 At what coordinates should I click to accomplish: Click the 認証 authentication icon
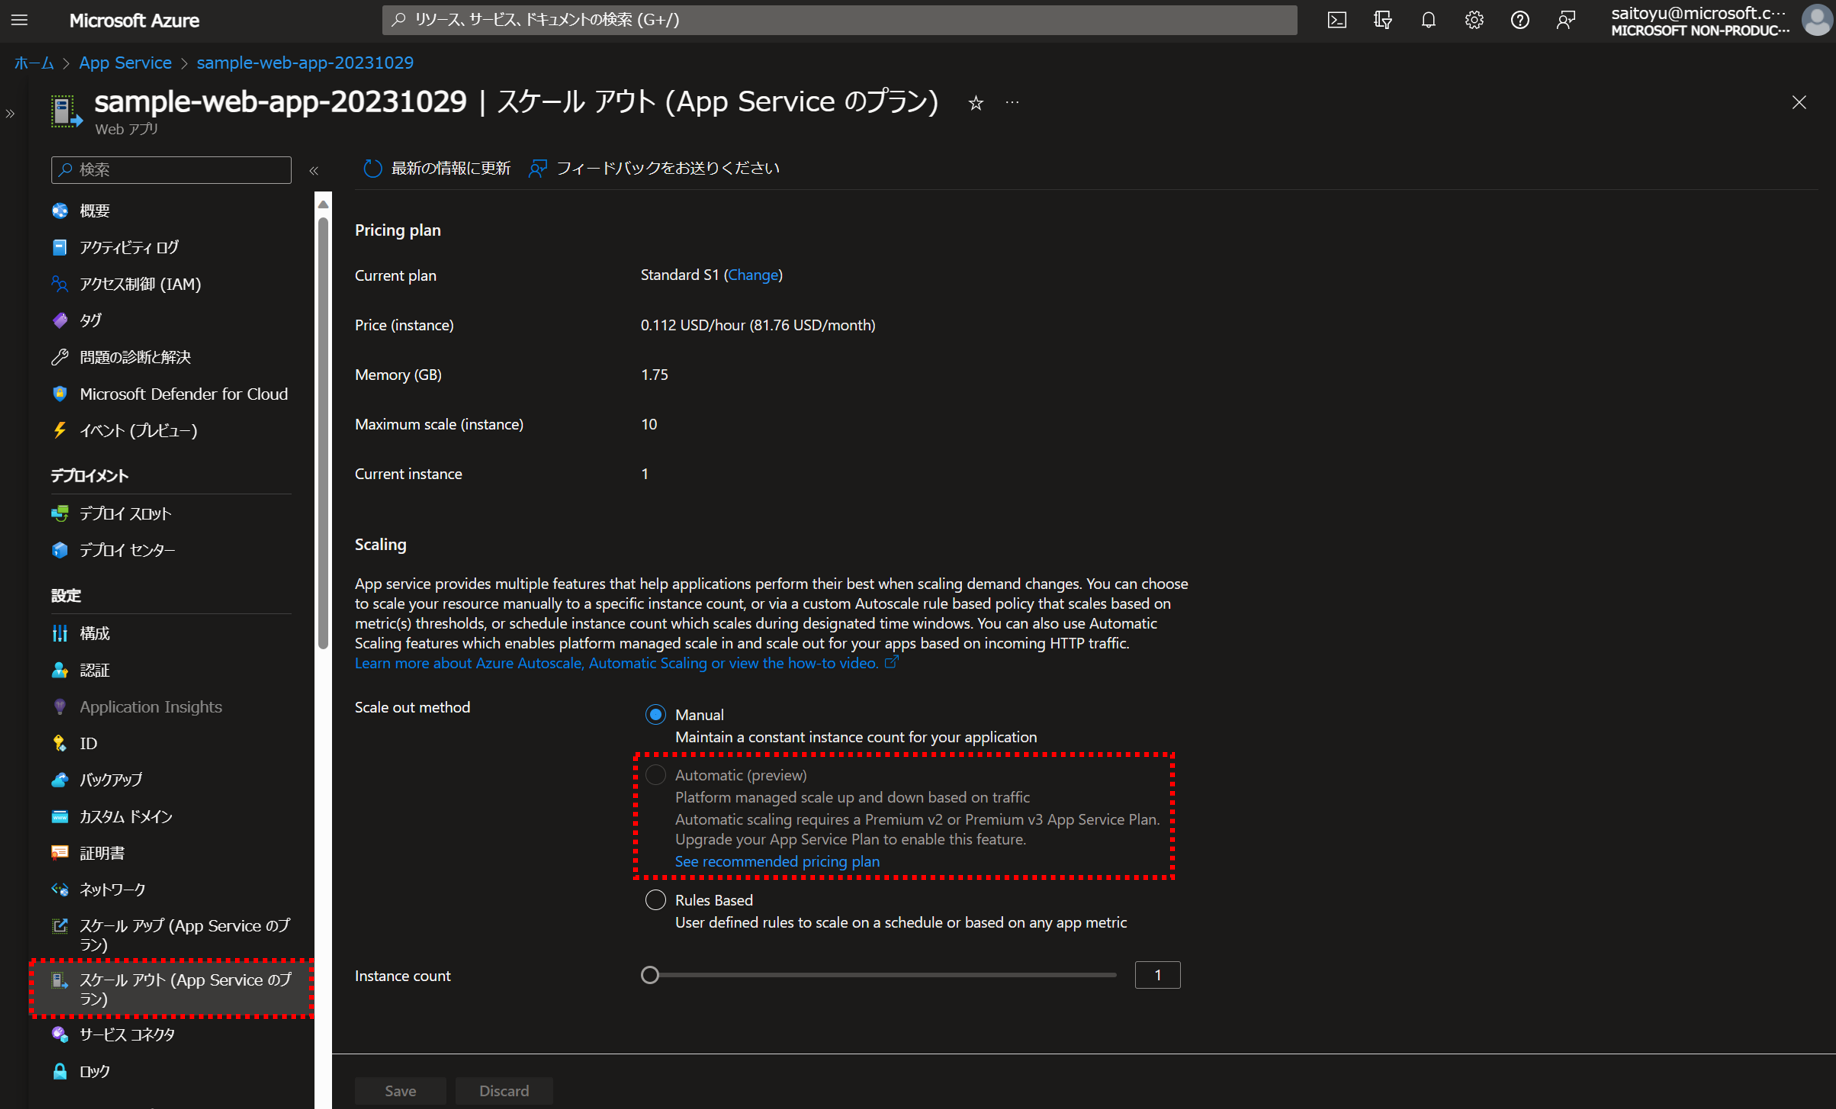click(x=60, y=670)
